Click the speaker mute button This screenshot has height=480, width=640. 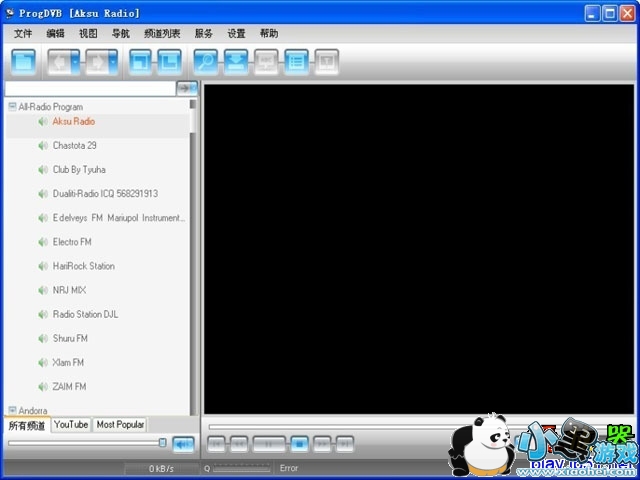(183, 444)
